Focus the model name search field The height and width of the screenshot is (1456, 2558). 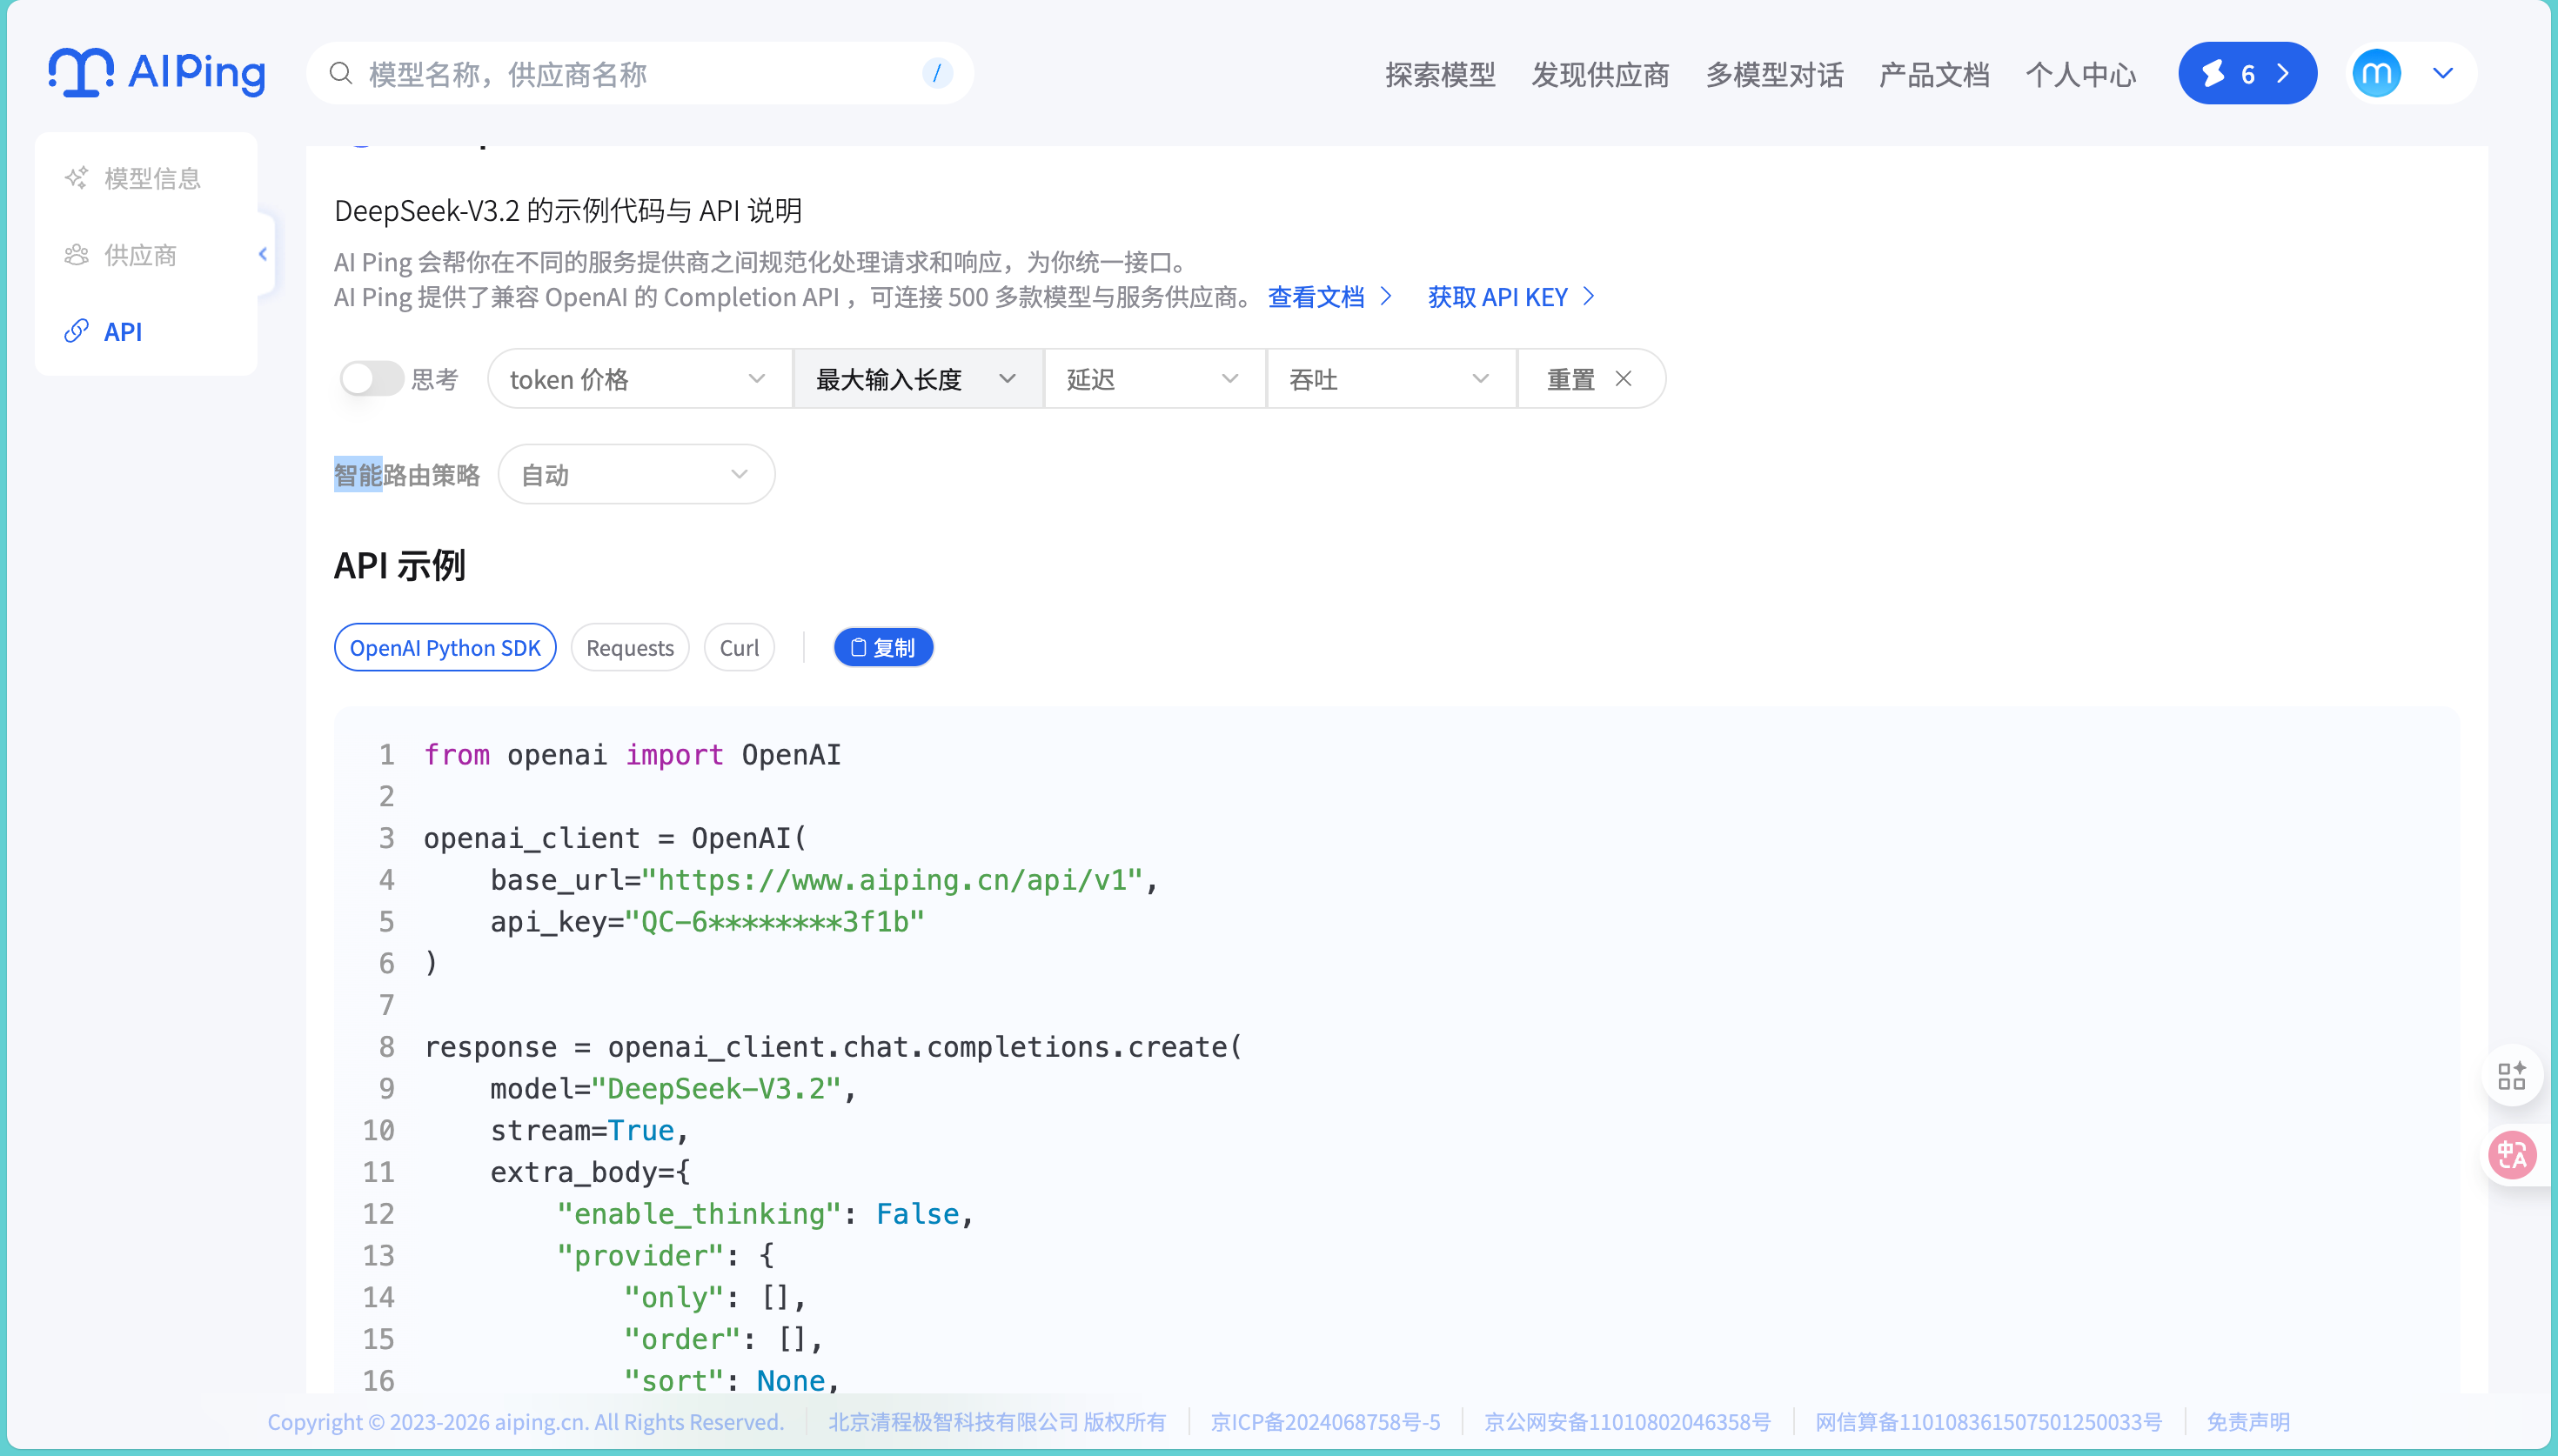click(640, 74)
